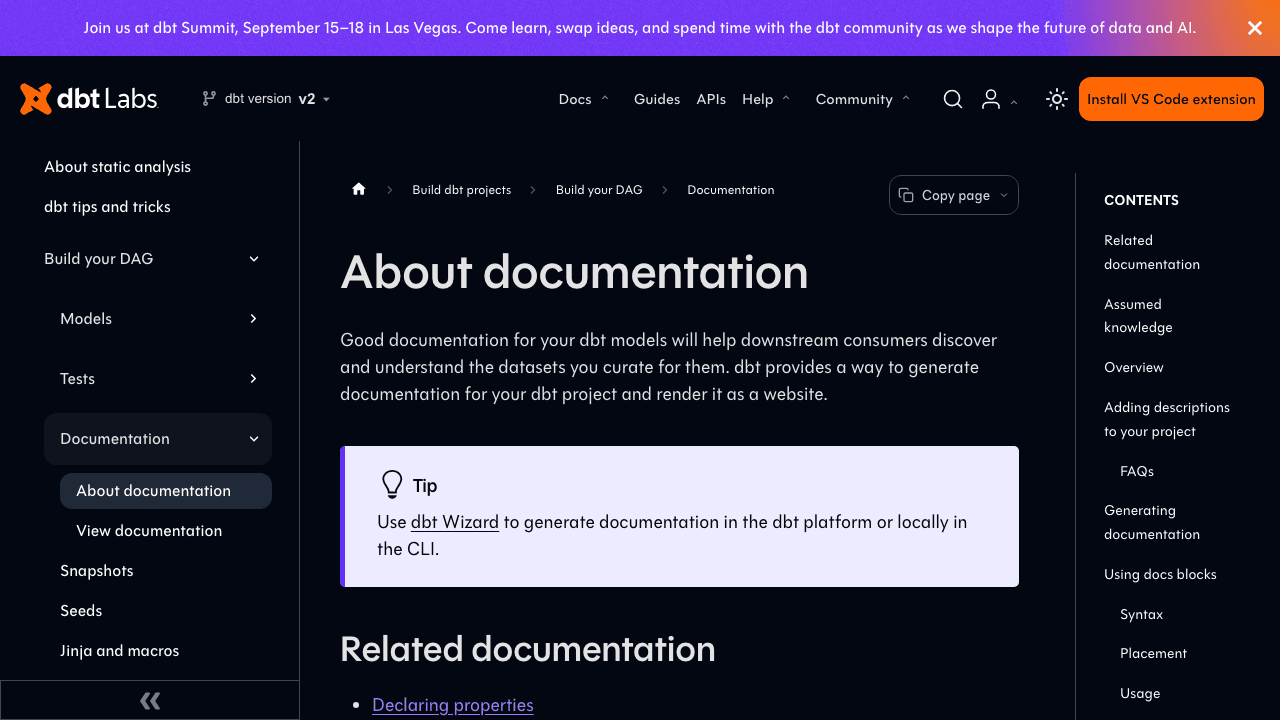Open dbt tips and tricks in sidebar

pos(107,207)
